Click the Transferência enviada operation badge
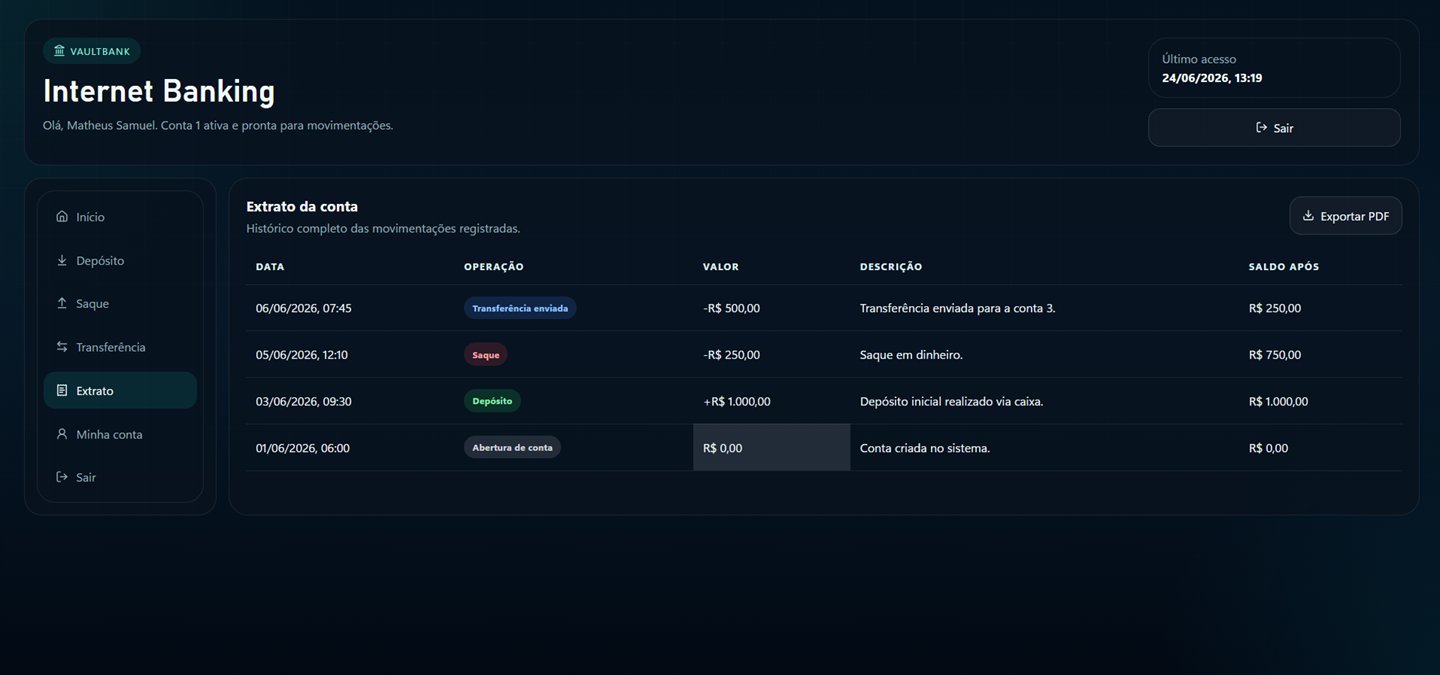Viewport: 1440px width, 675px height. tap(520, 308)
